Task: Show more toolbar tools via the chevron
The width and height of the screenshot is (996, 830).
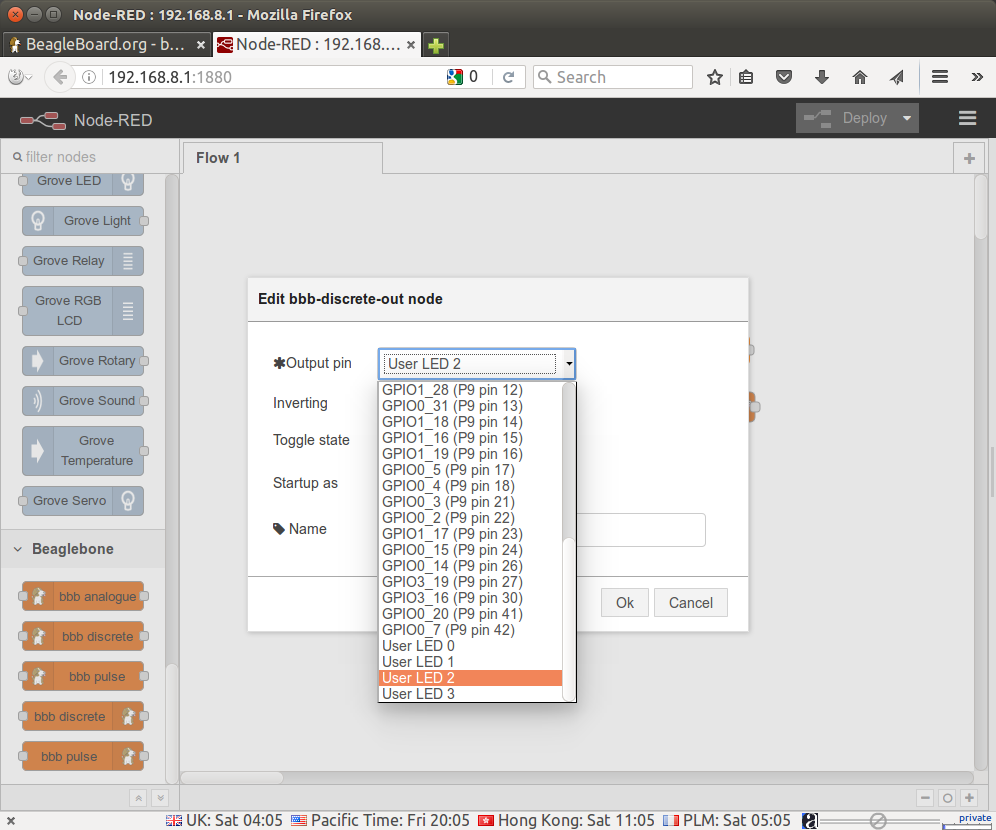Action: point(977,77)
